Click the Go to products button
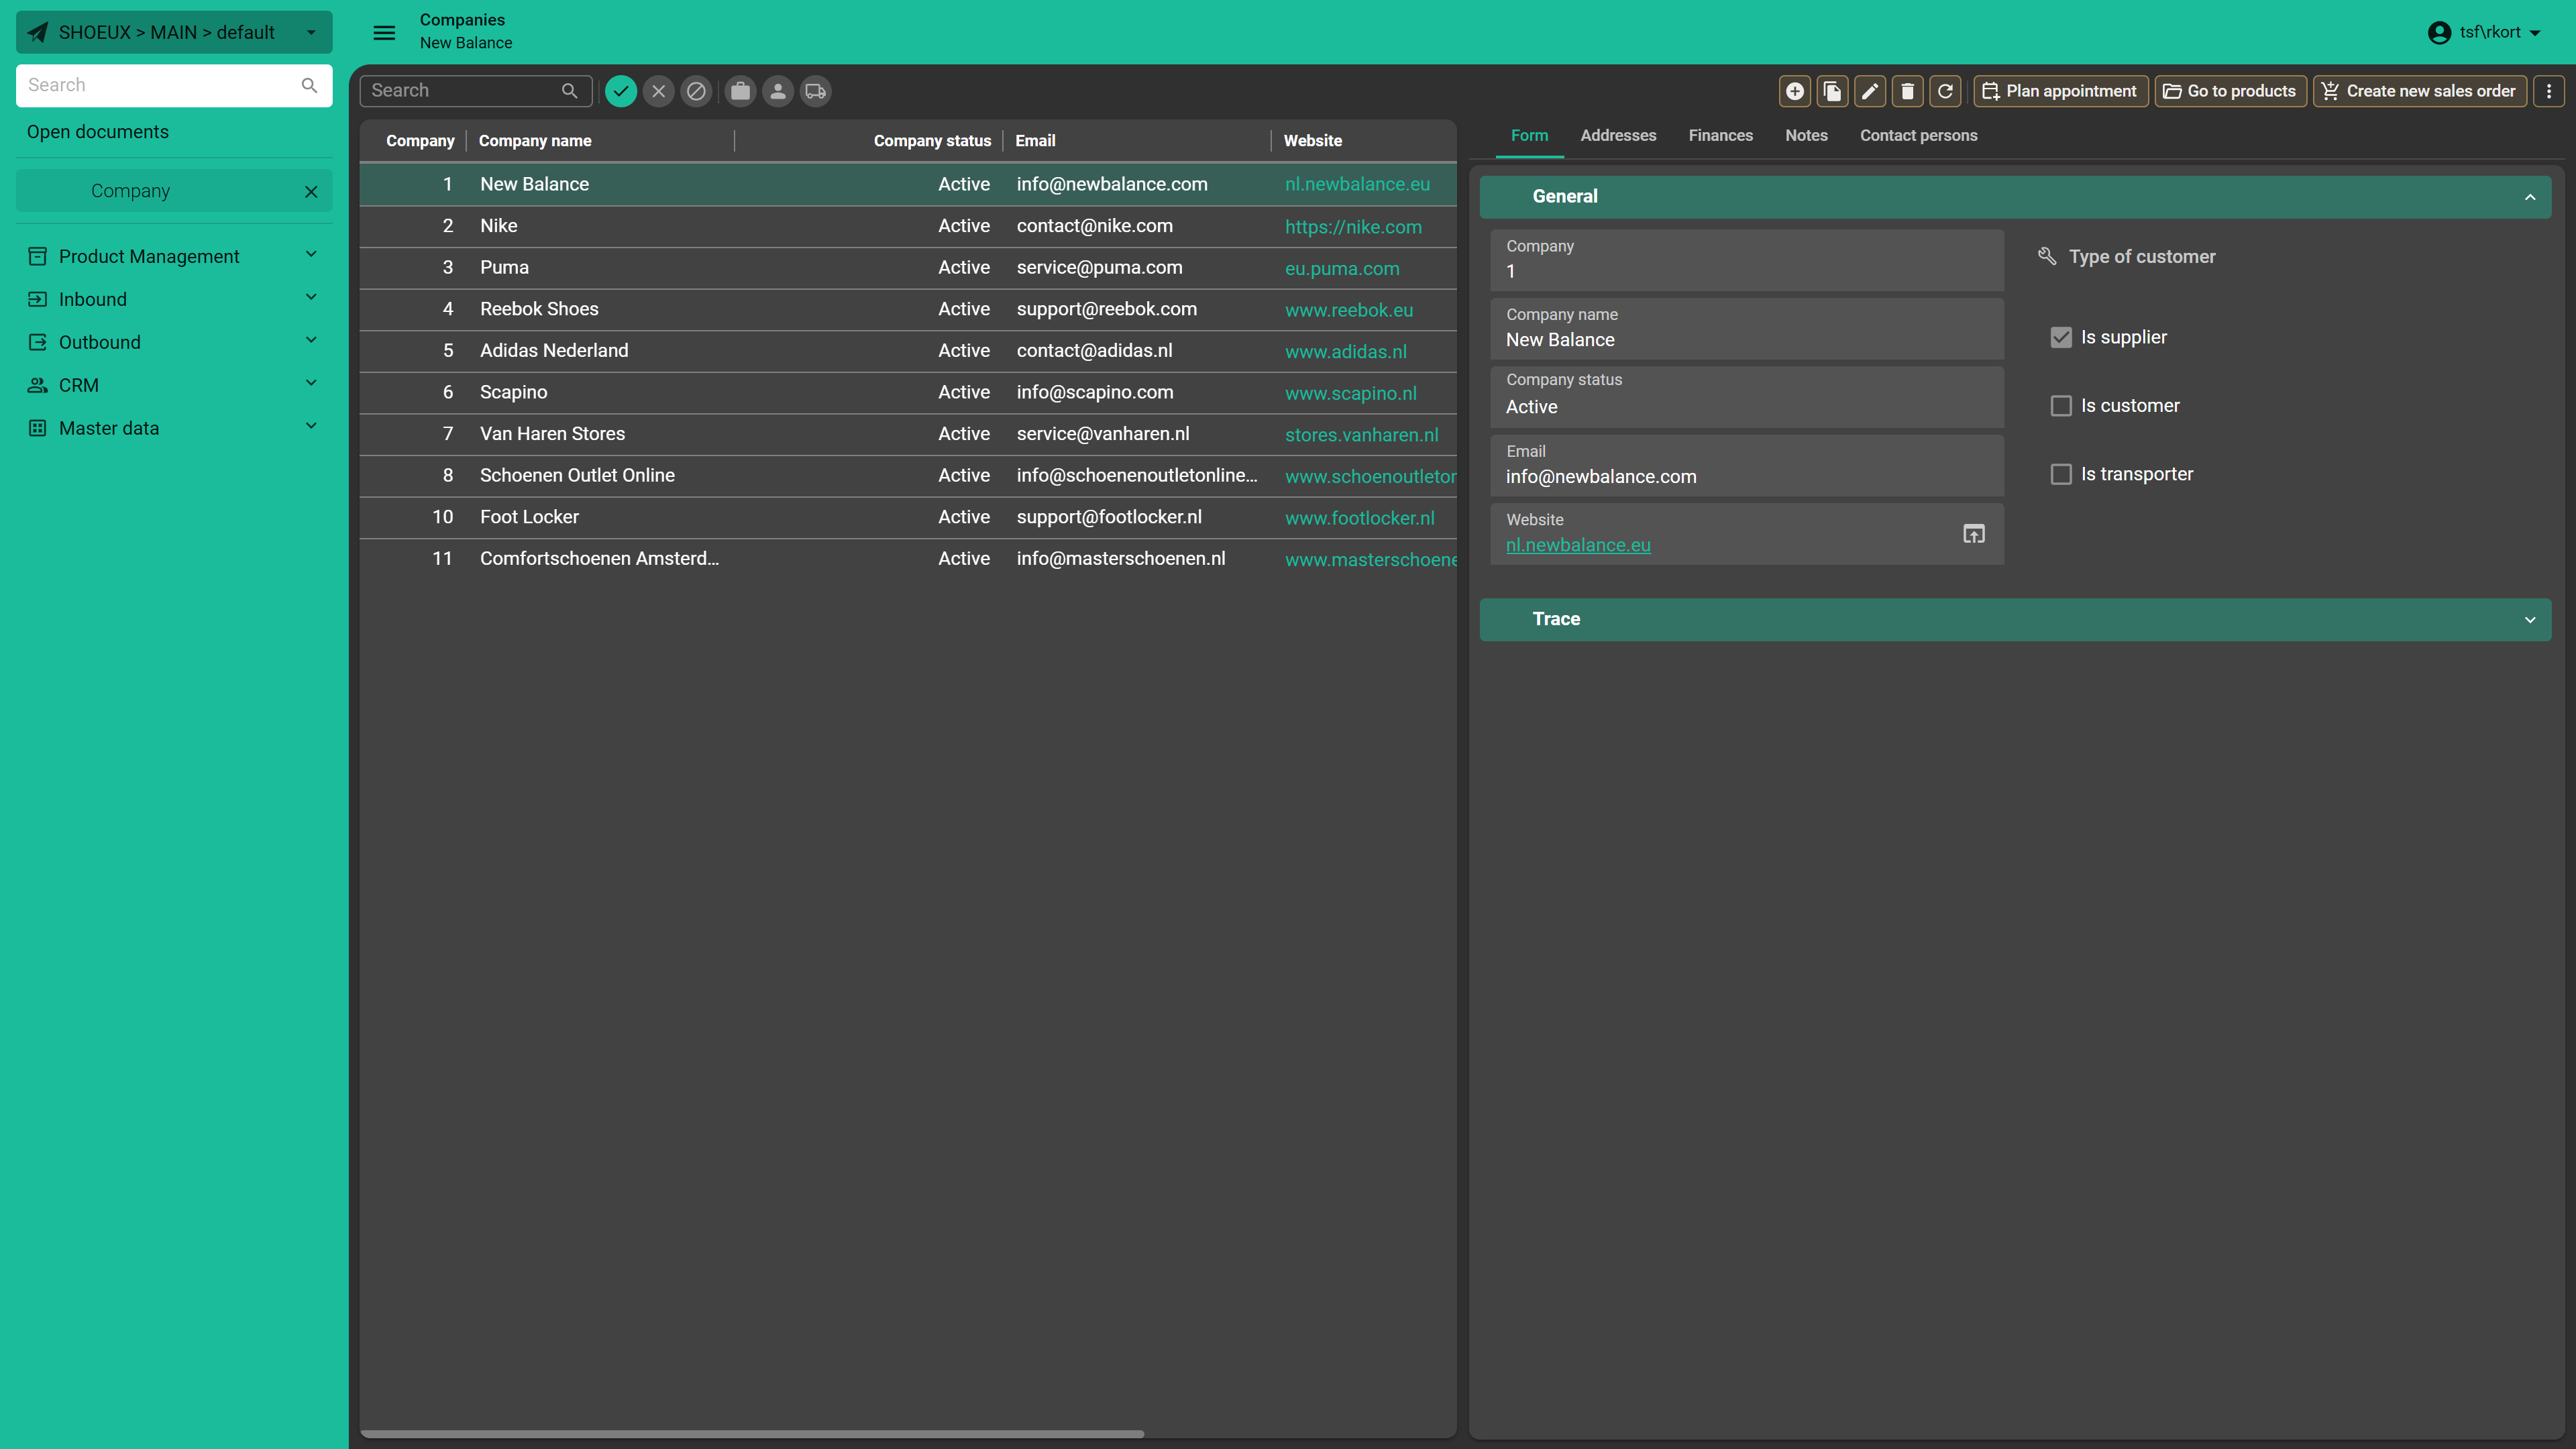This screenshot has width=2576, height=1449. point(2230,91)
